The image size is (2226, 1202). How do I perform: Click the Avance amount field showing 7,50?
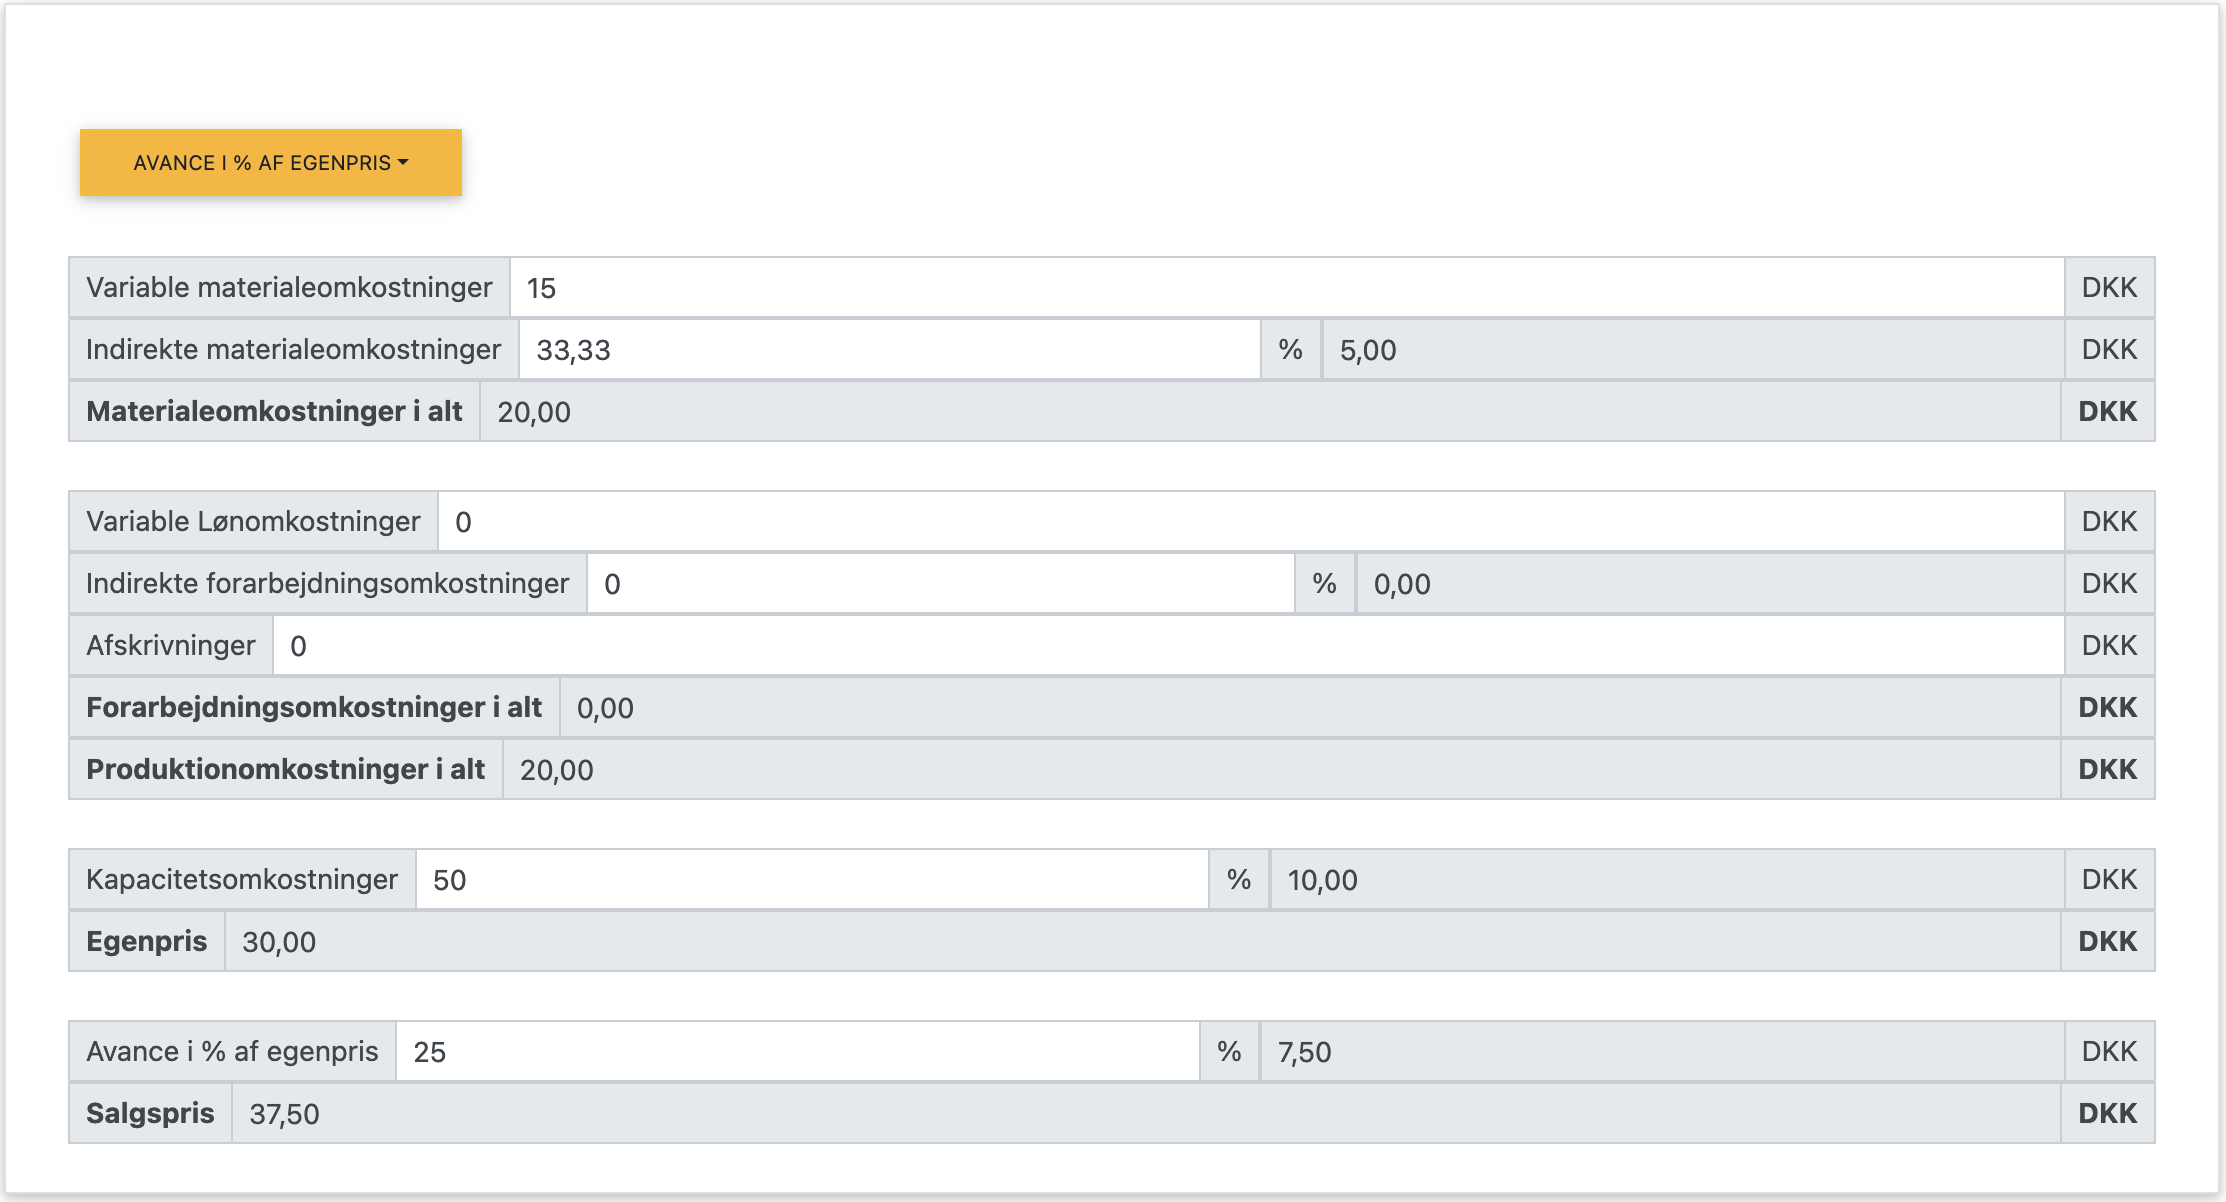point(1661,1052)
